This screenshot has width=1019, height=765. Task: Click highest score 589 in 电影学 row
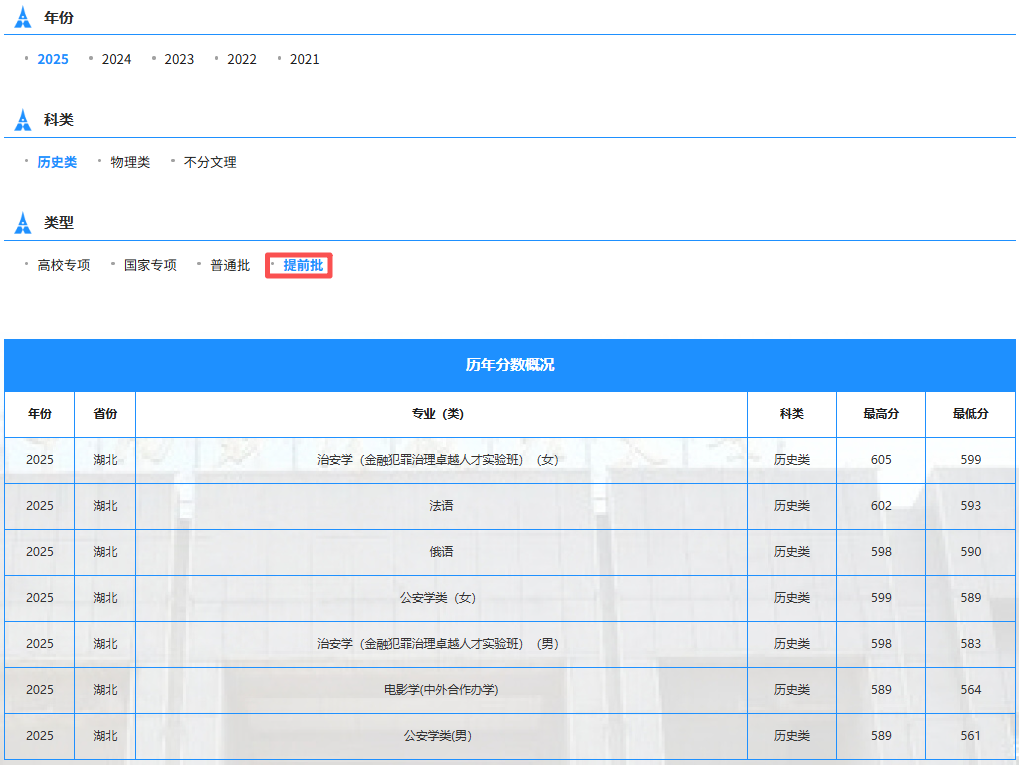pos(881,691)
